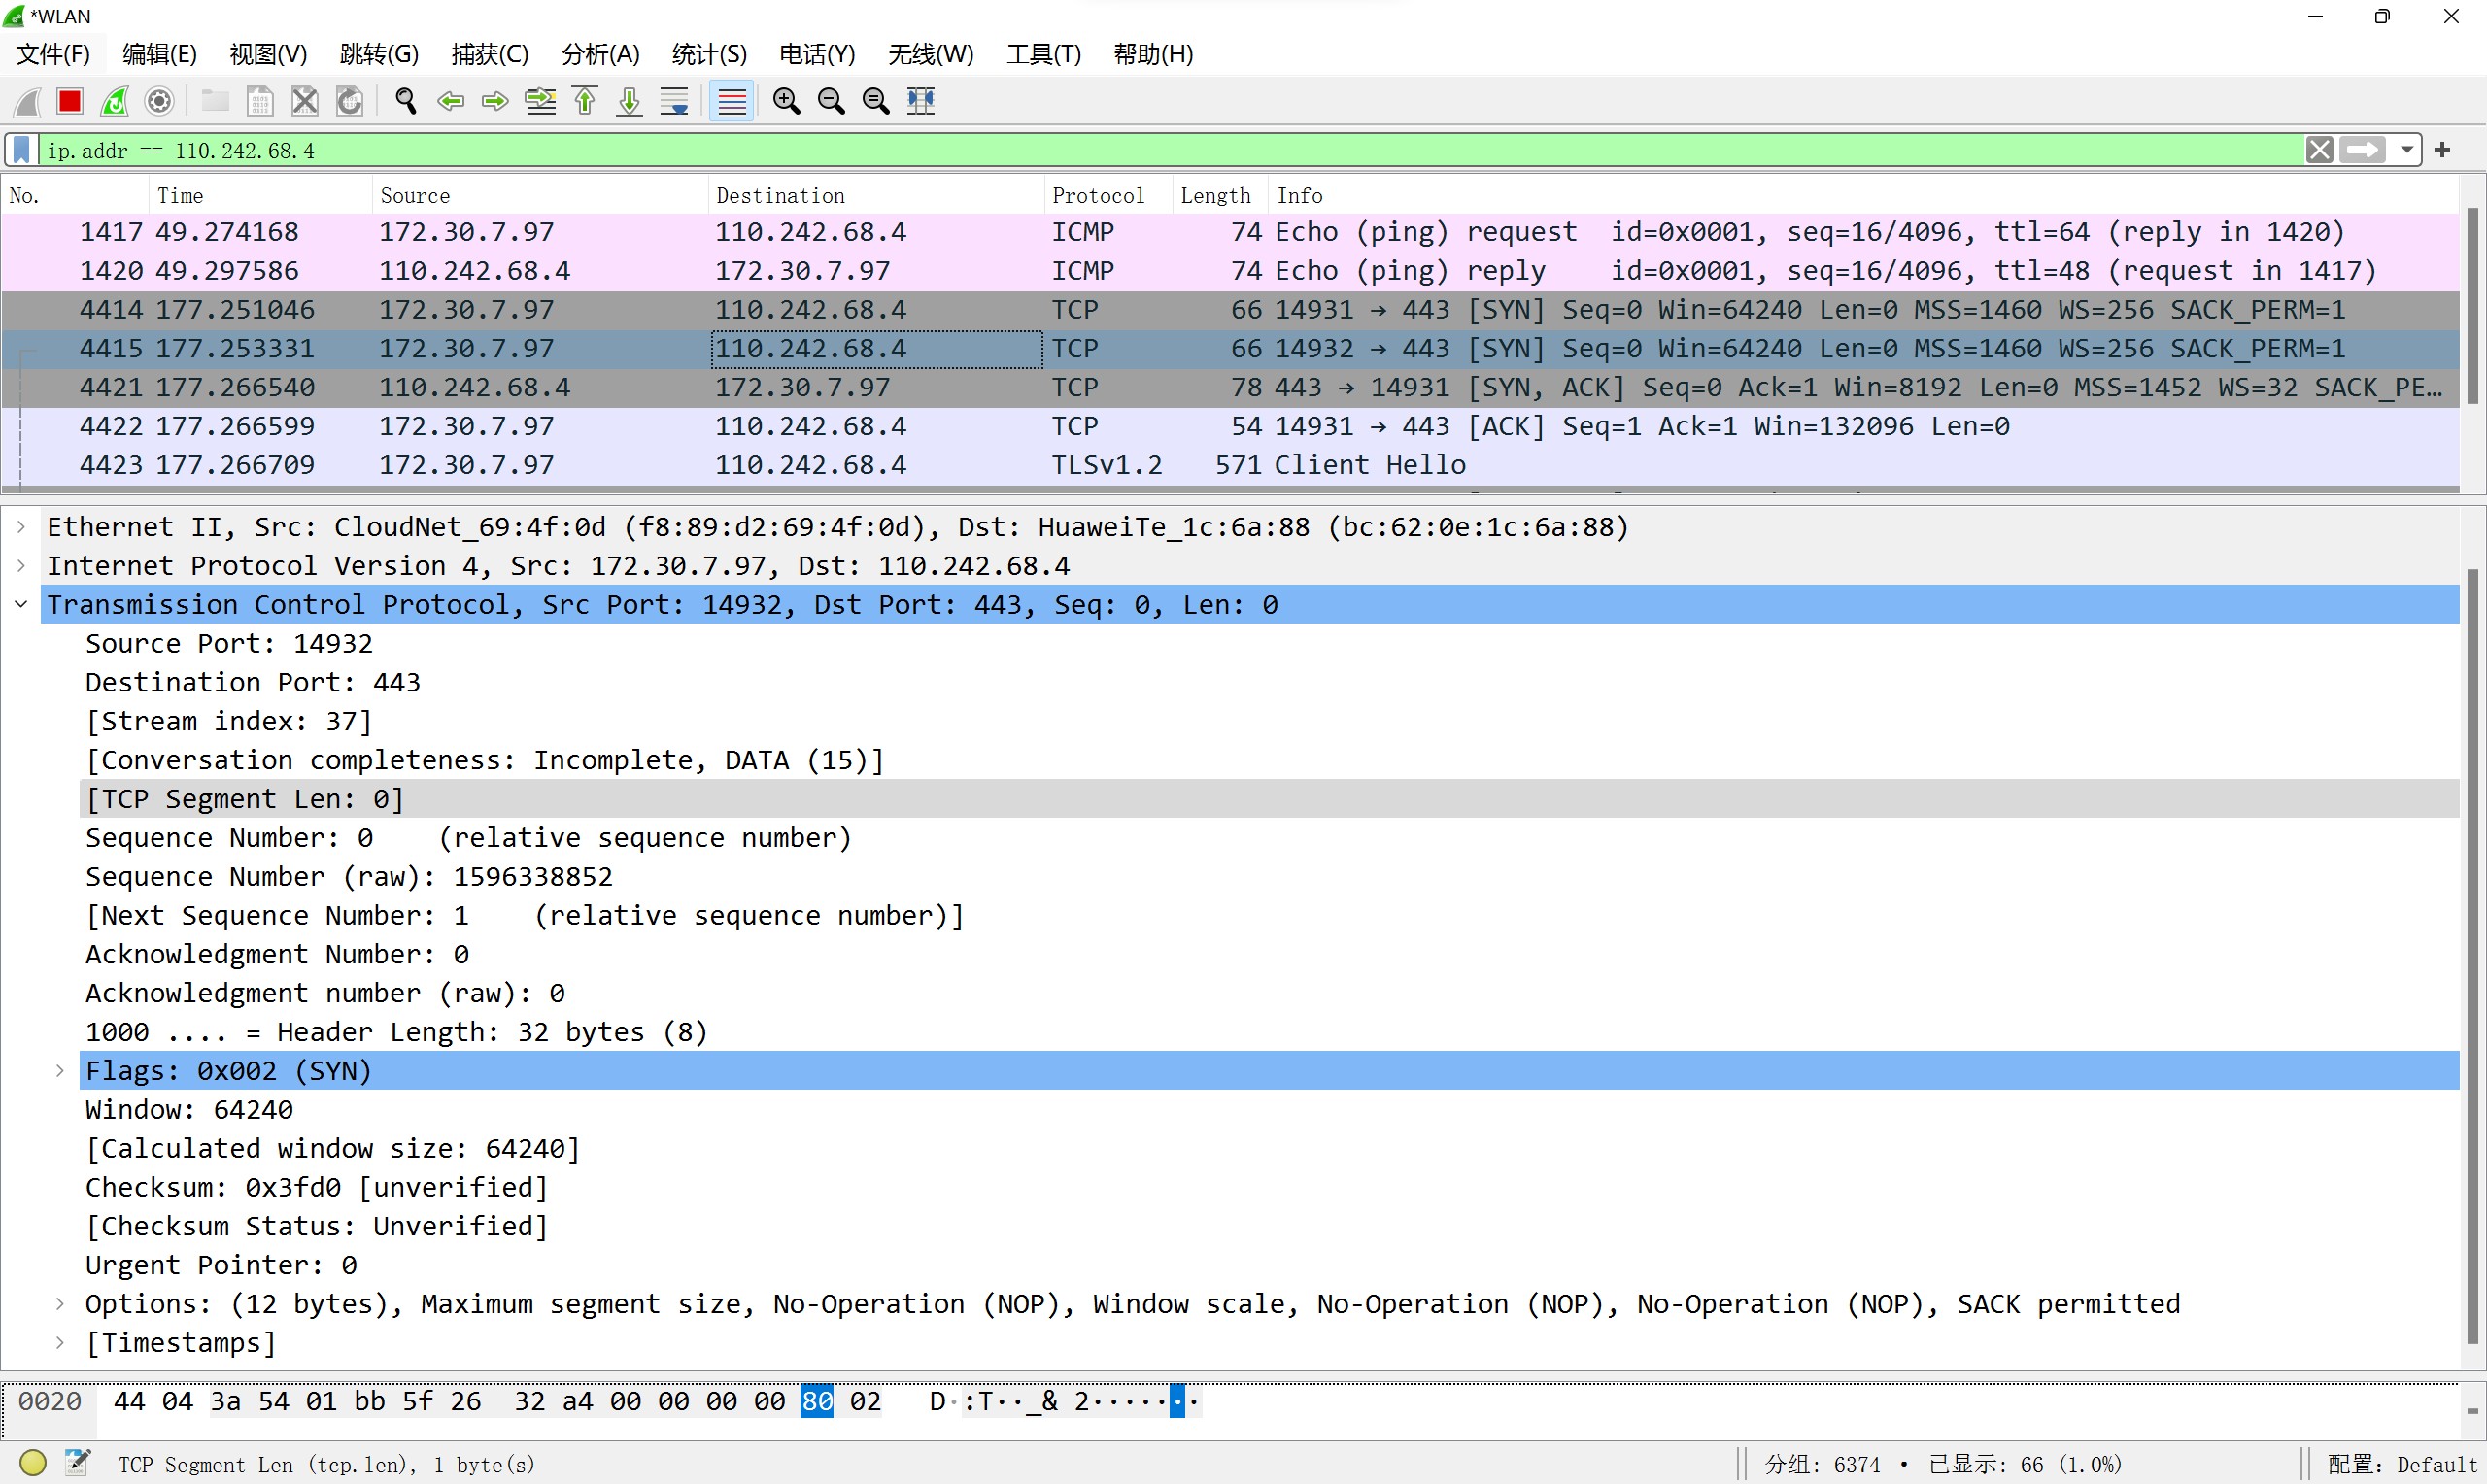
Task: Toggle auto-scroll during live capture
Action: 675,101
